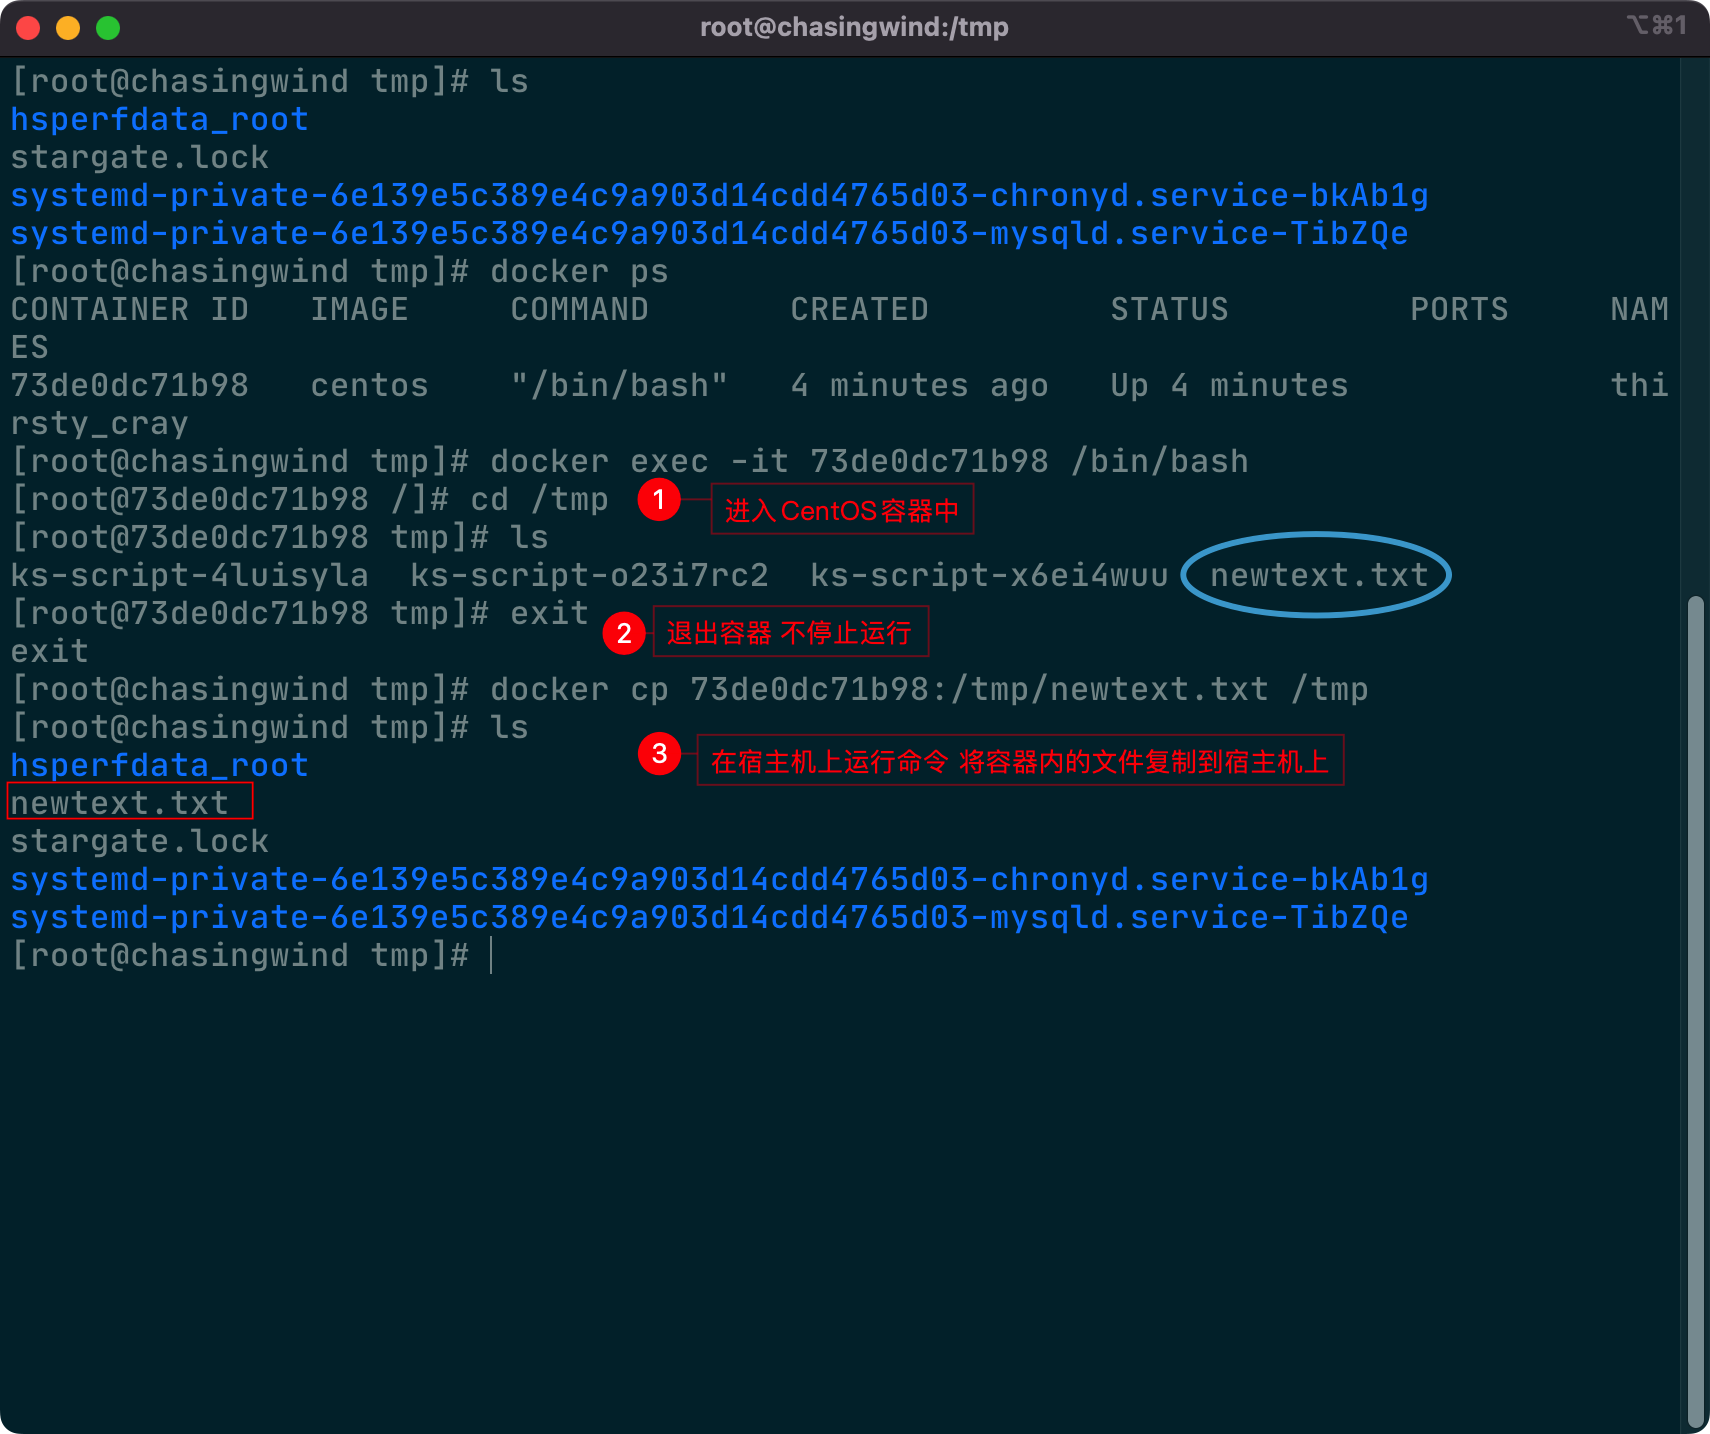The image size is (1710, 1434).
Task: Click the wrapped container name 'rsty_cray'
Action: pos(99,423)
